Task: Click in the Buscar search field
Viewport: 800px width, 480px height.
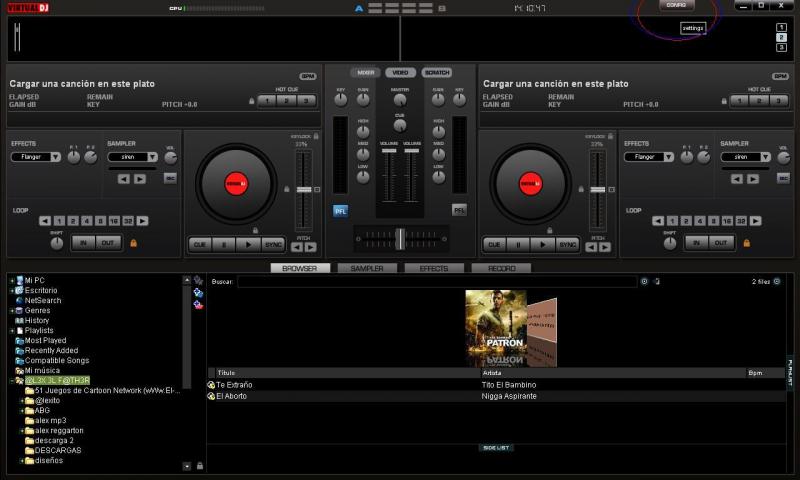Action: [x=436, y=282]
